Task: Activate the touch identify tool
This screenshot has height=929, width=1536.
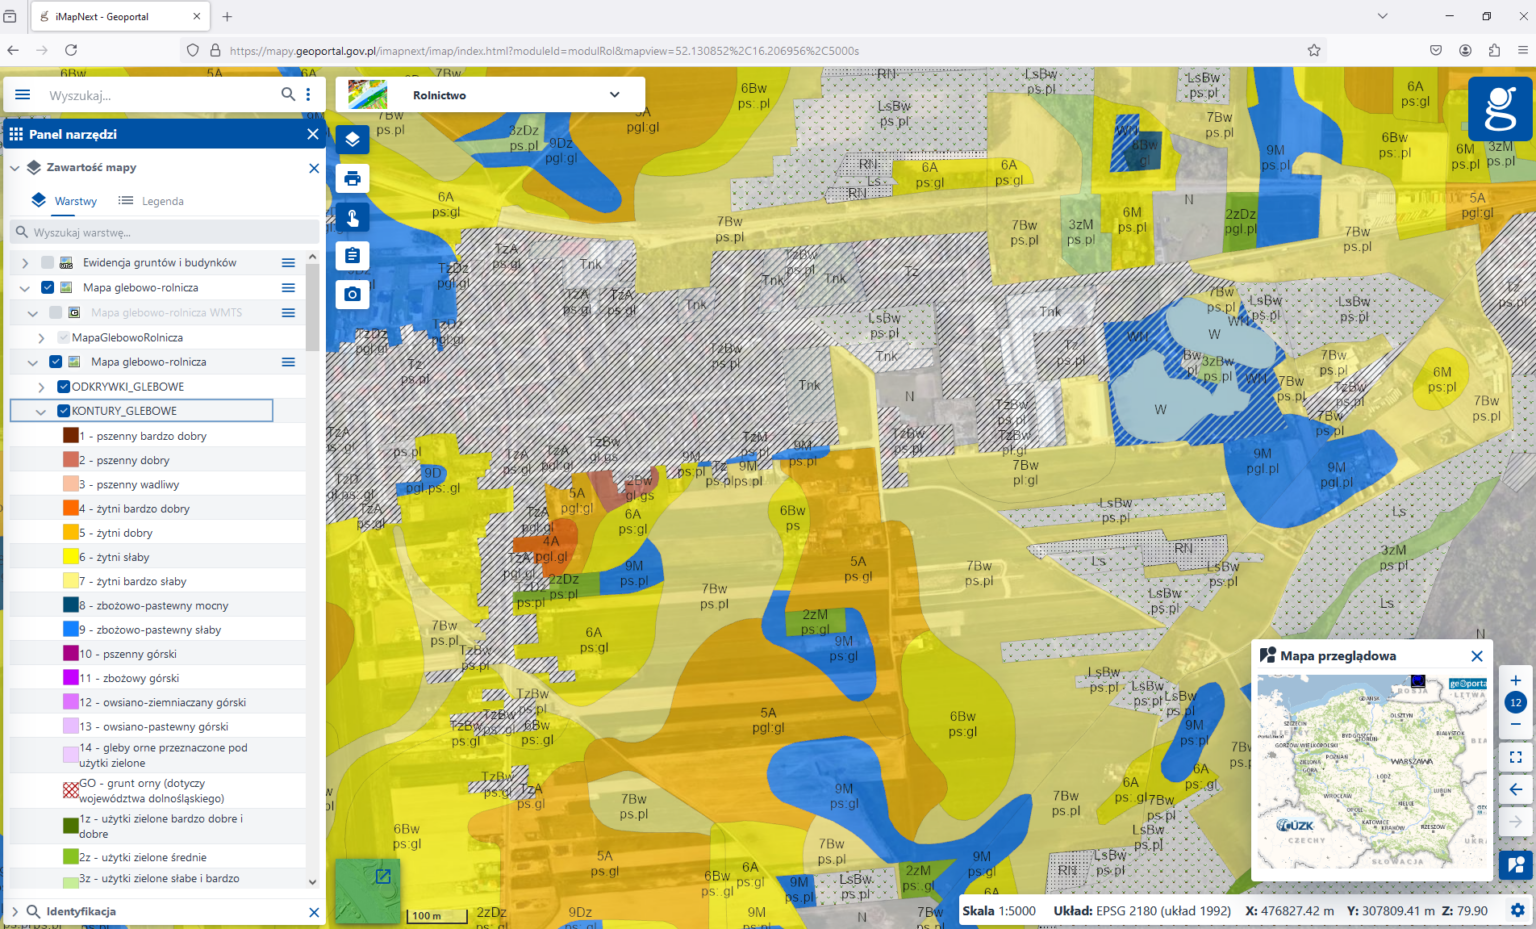Action: coord(352,217)
